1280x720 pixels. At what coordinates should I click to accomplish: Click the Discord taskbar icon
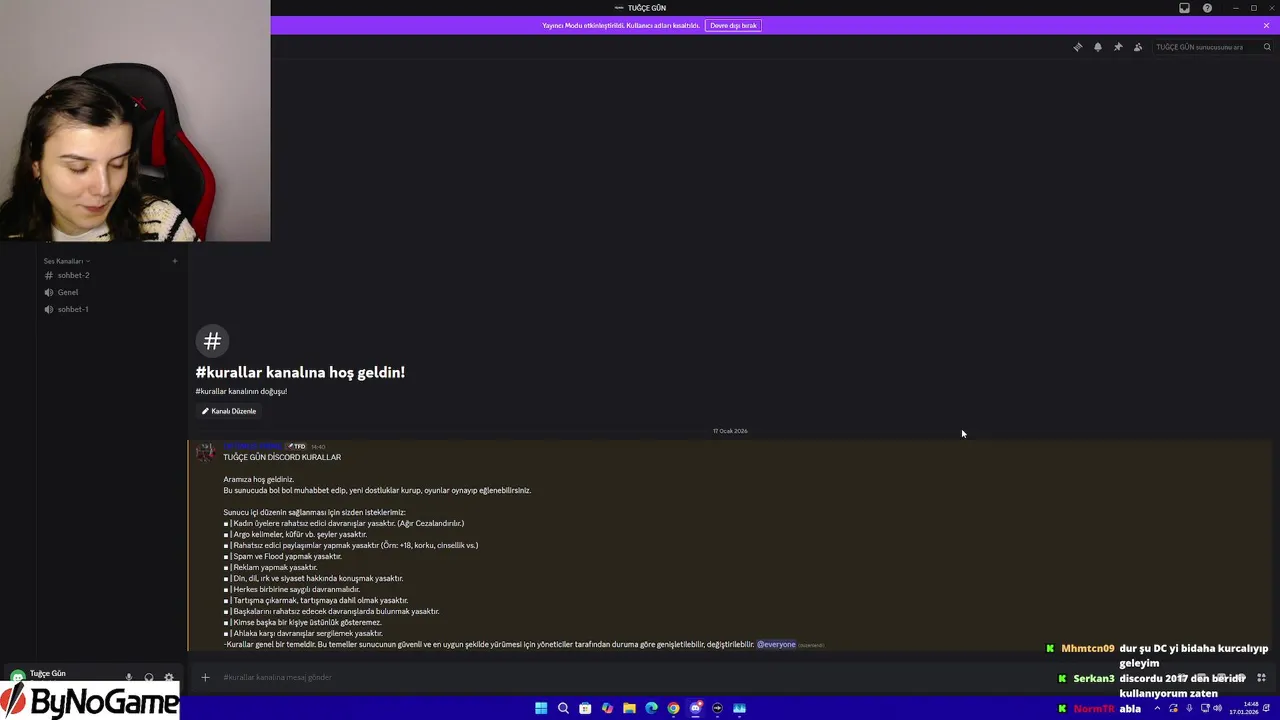click(x=695, y=708)
